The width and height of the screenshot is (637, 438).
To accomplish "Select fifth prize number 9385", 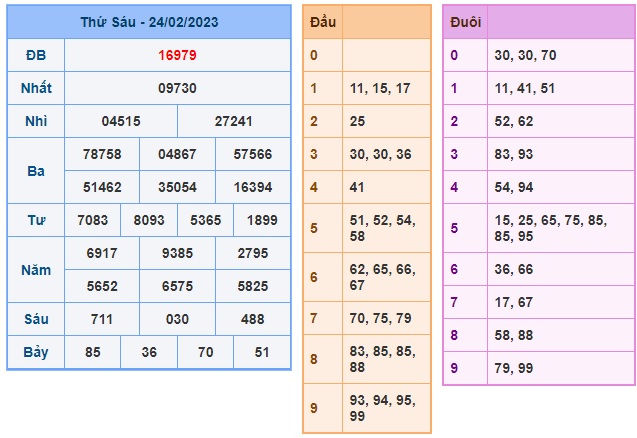I will click(177, 253).
